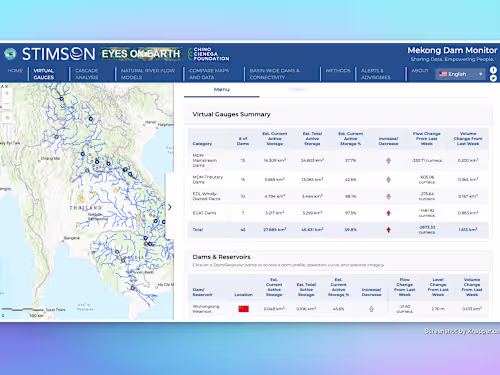Click the Eyes on Earth logo
The image size is (500, 375).
point(141,54)
